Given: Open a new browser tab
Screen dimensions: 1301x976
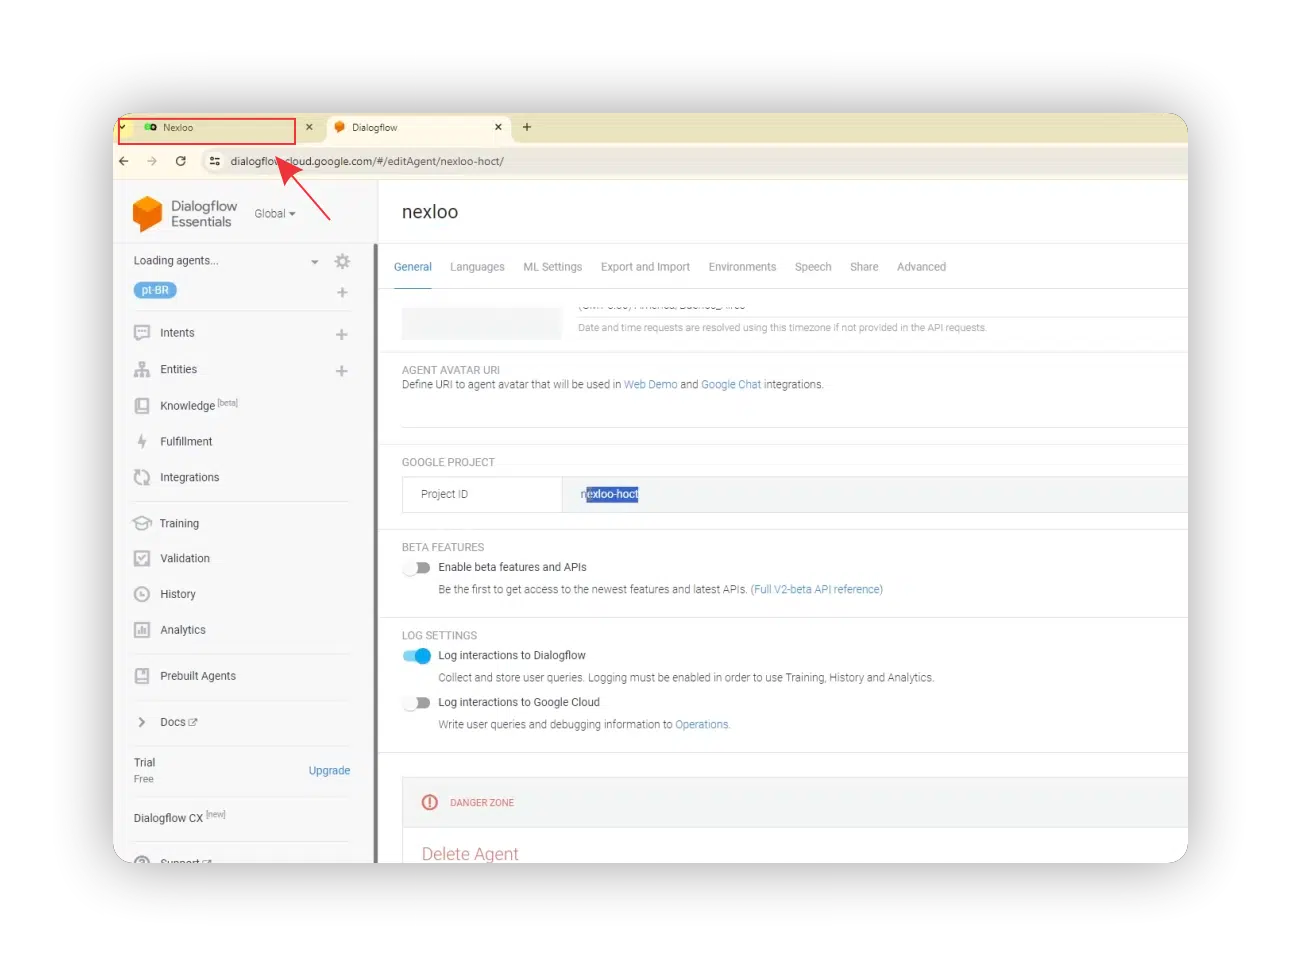Looking at the screenshot, I should 527,127.
